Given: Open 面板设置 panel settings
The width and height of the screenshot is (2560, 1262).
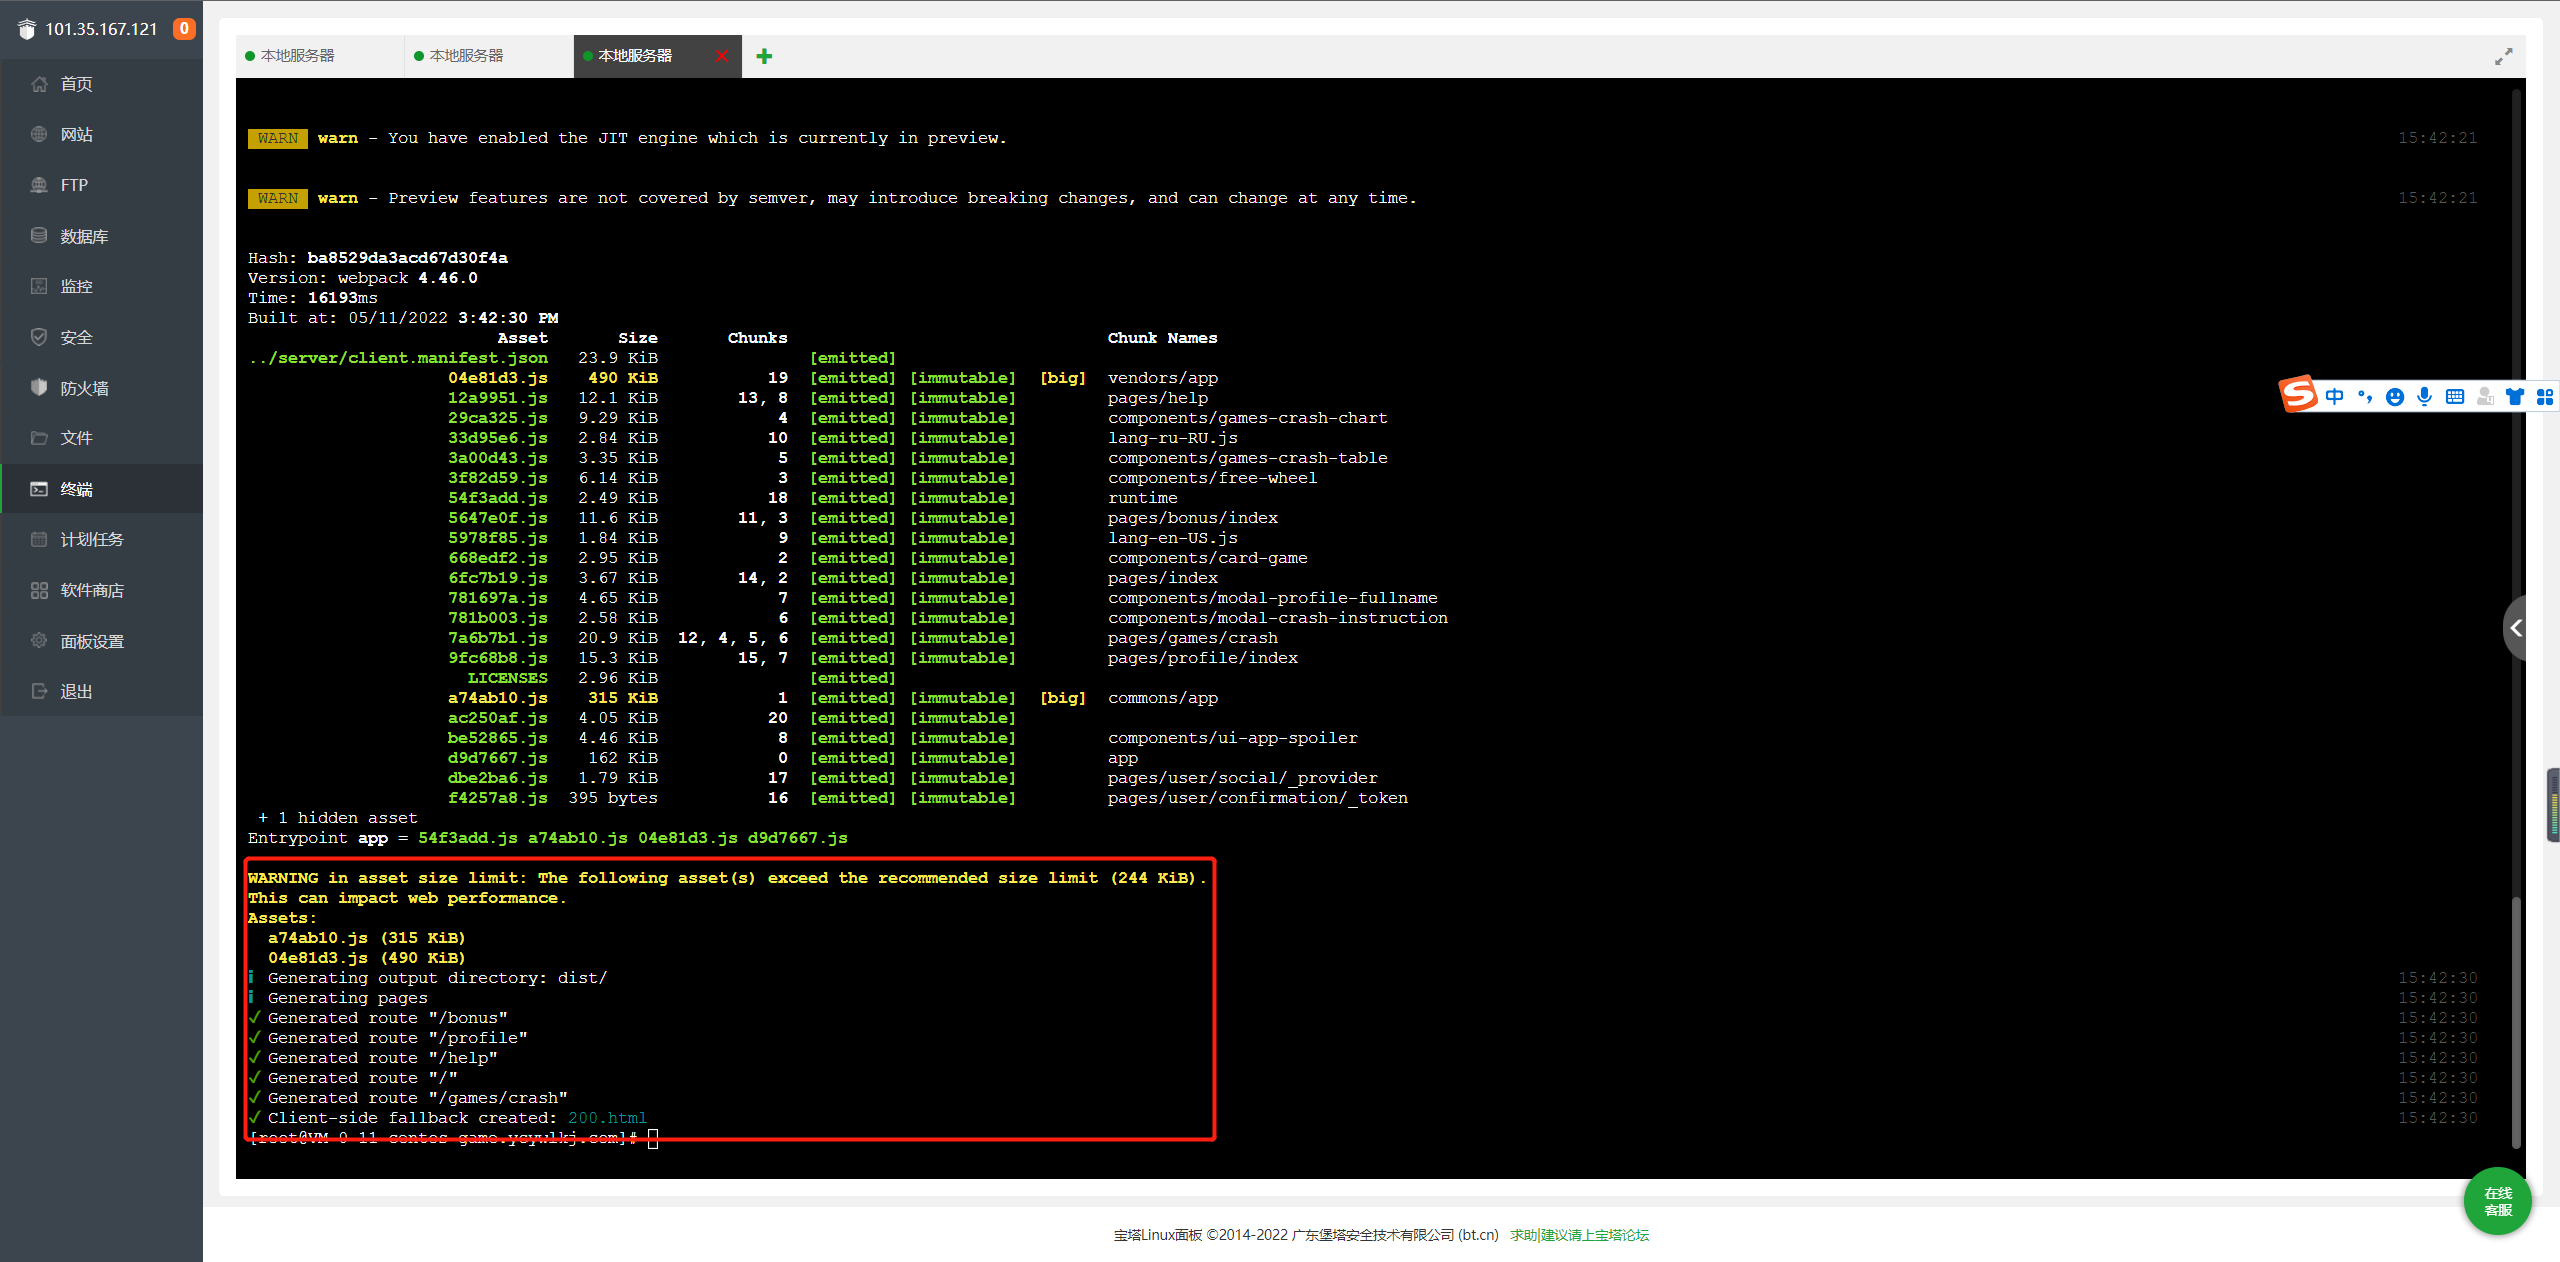Looking at the screenshot, I should [92, 641].
